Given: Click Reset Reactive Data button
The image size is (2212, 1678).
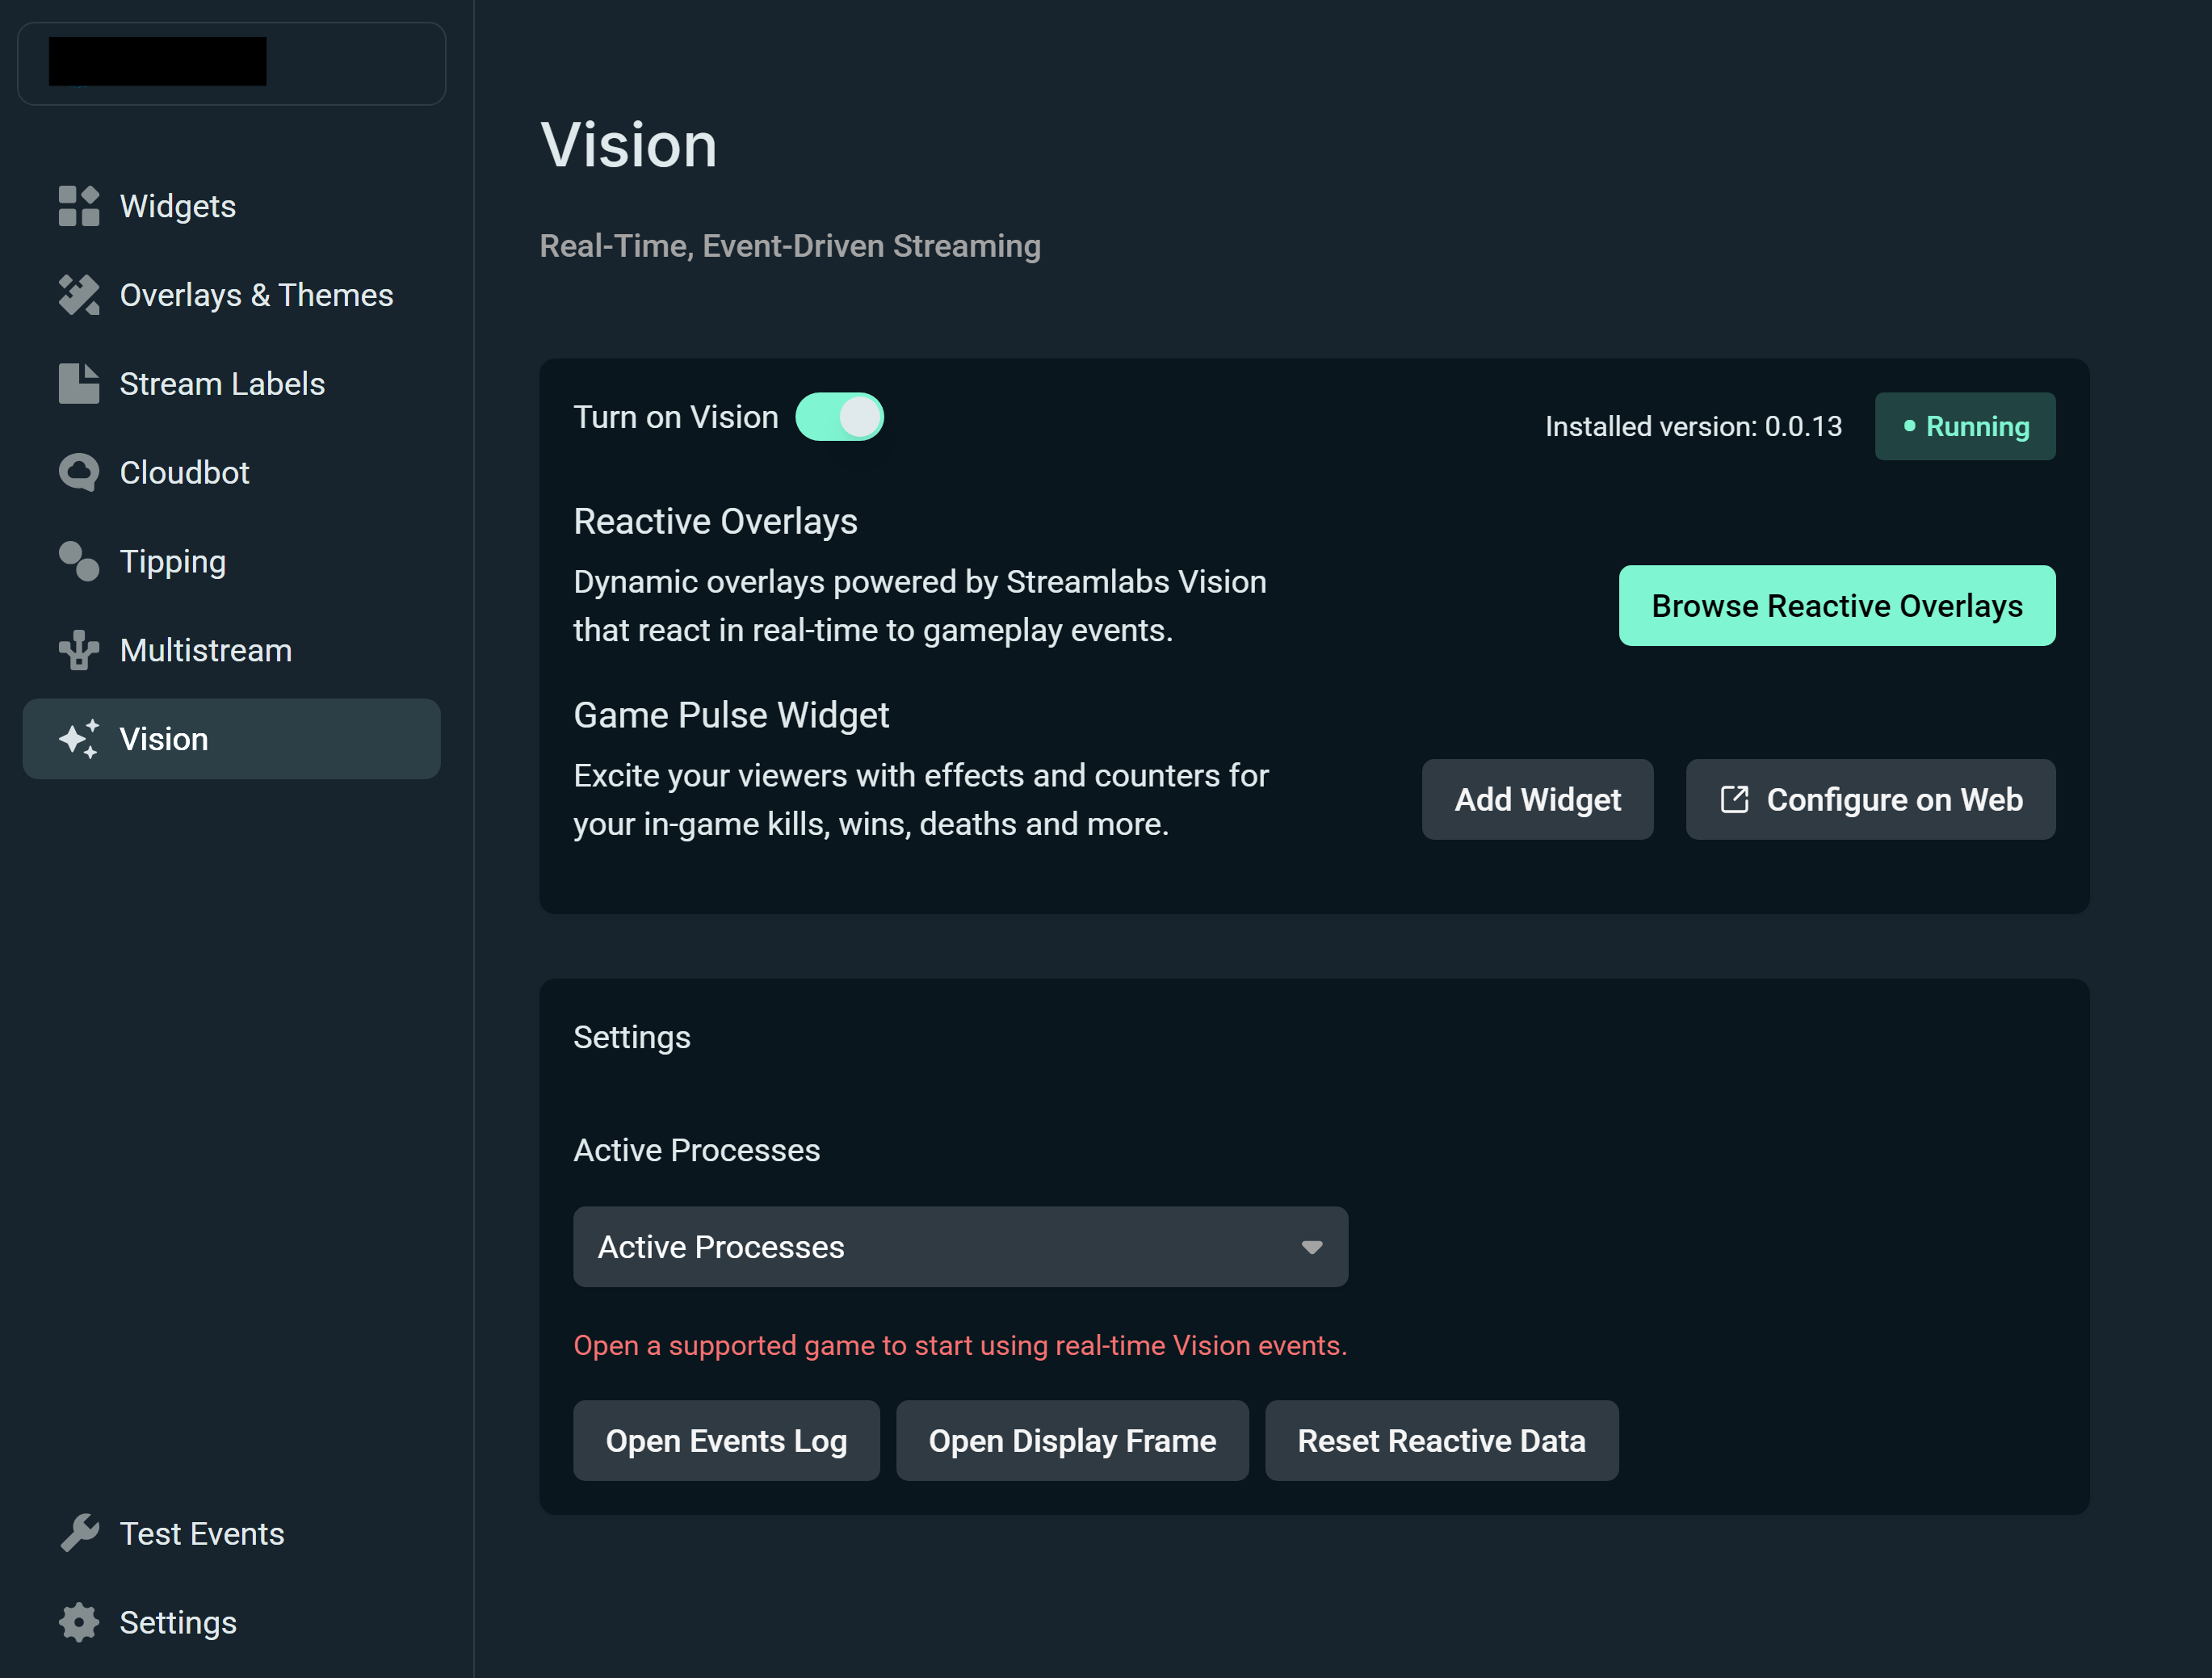Looking at the screenshot, I should click(x=1441, y=1440).
